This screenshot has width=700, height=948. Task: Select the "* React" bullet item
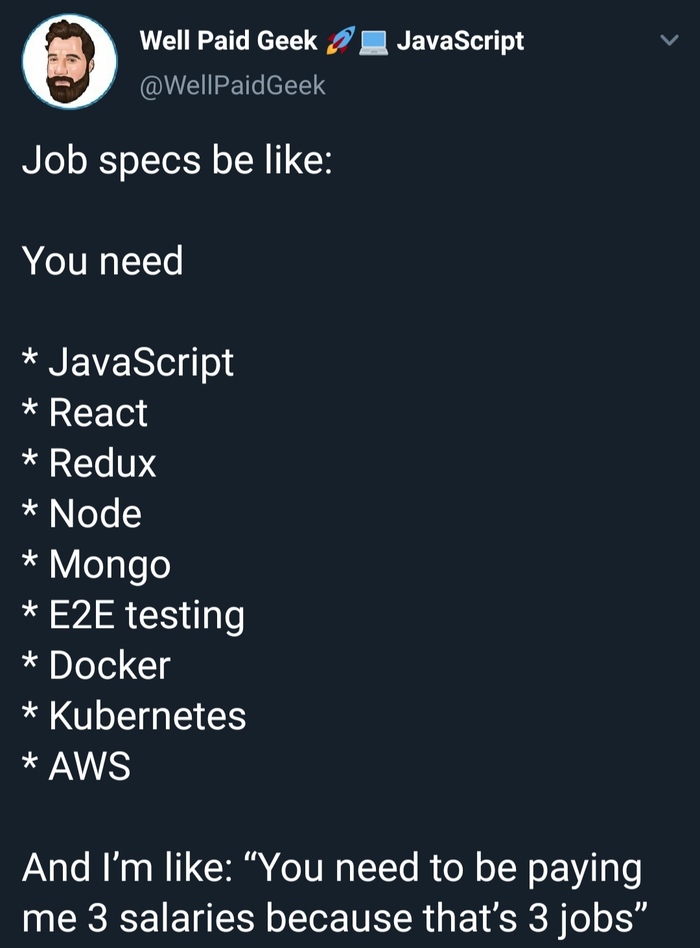[x=85, y=413]
